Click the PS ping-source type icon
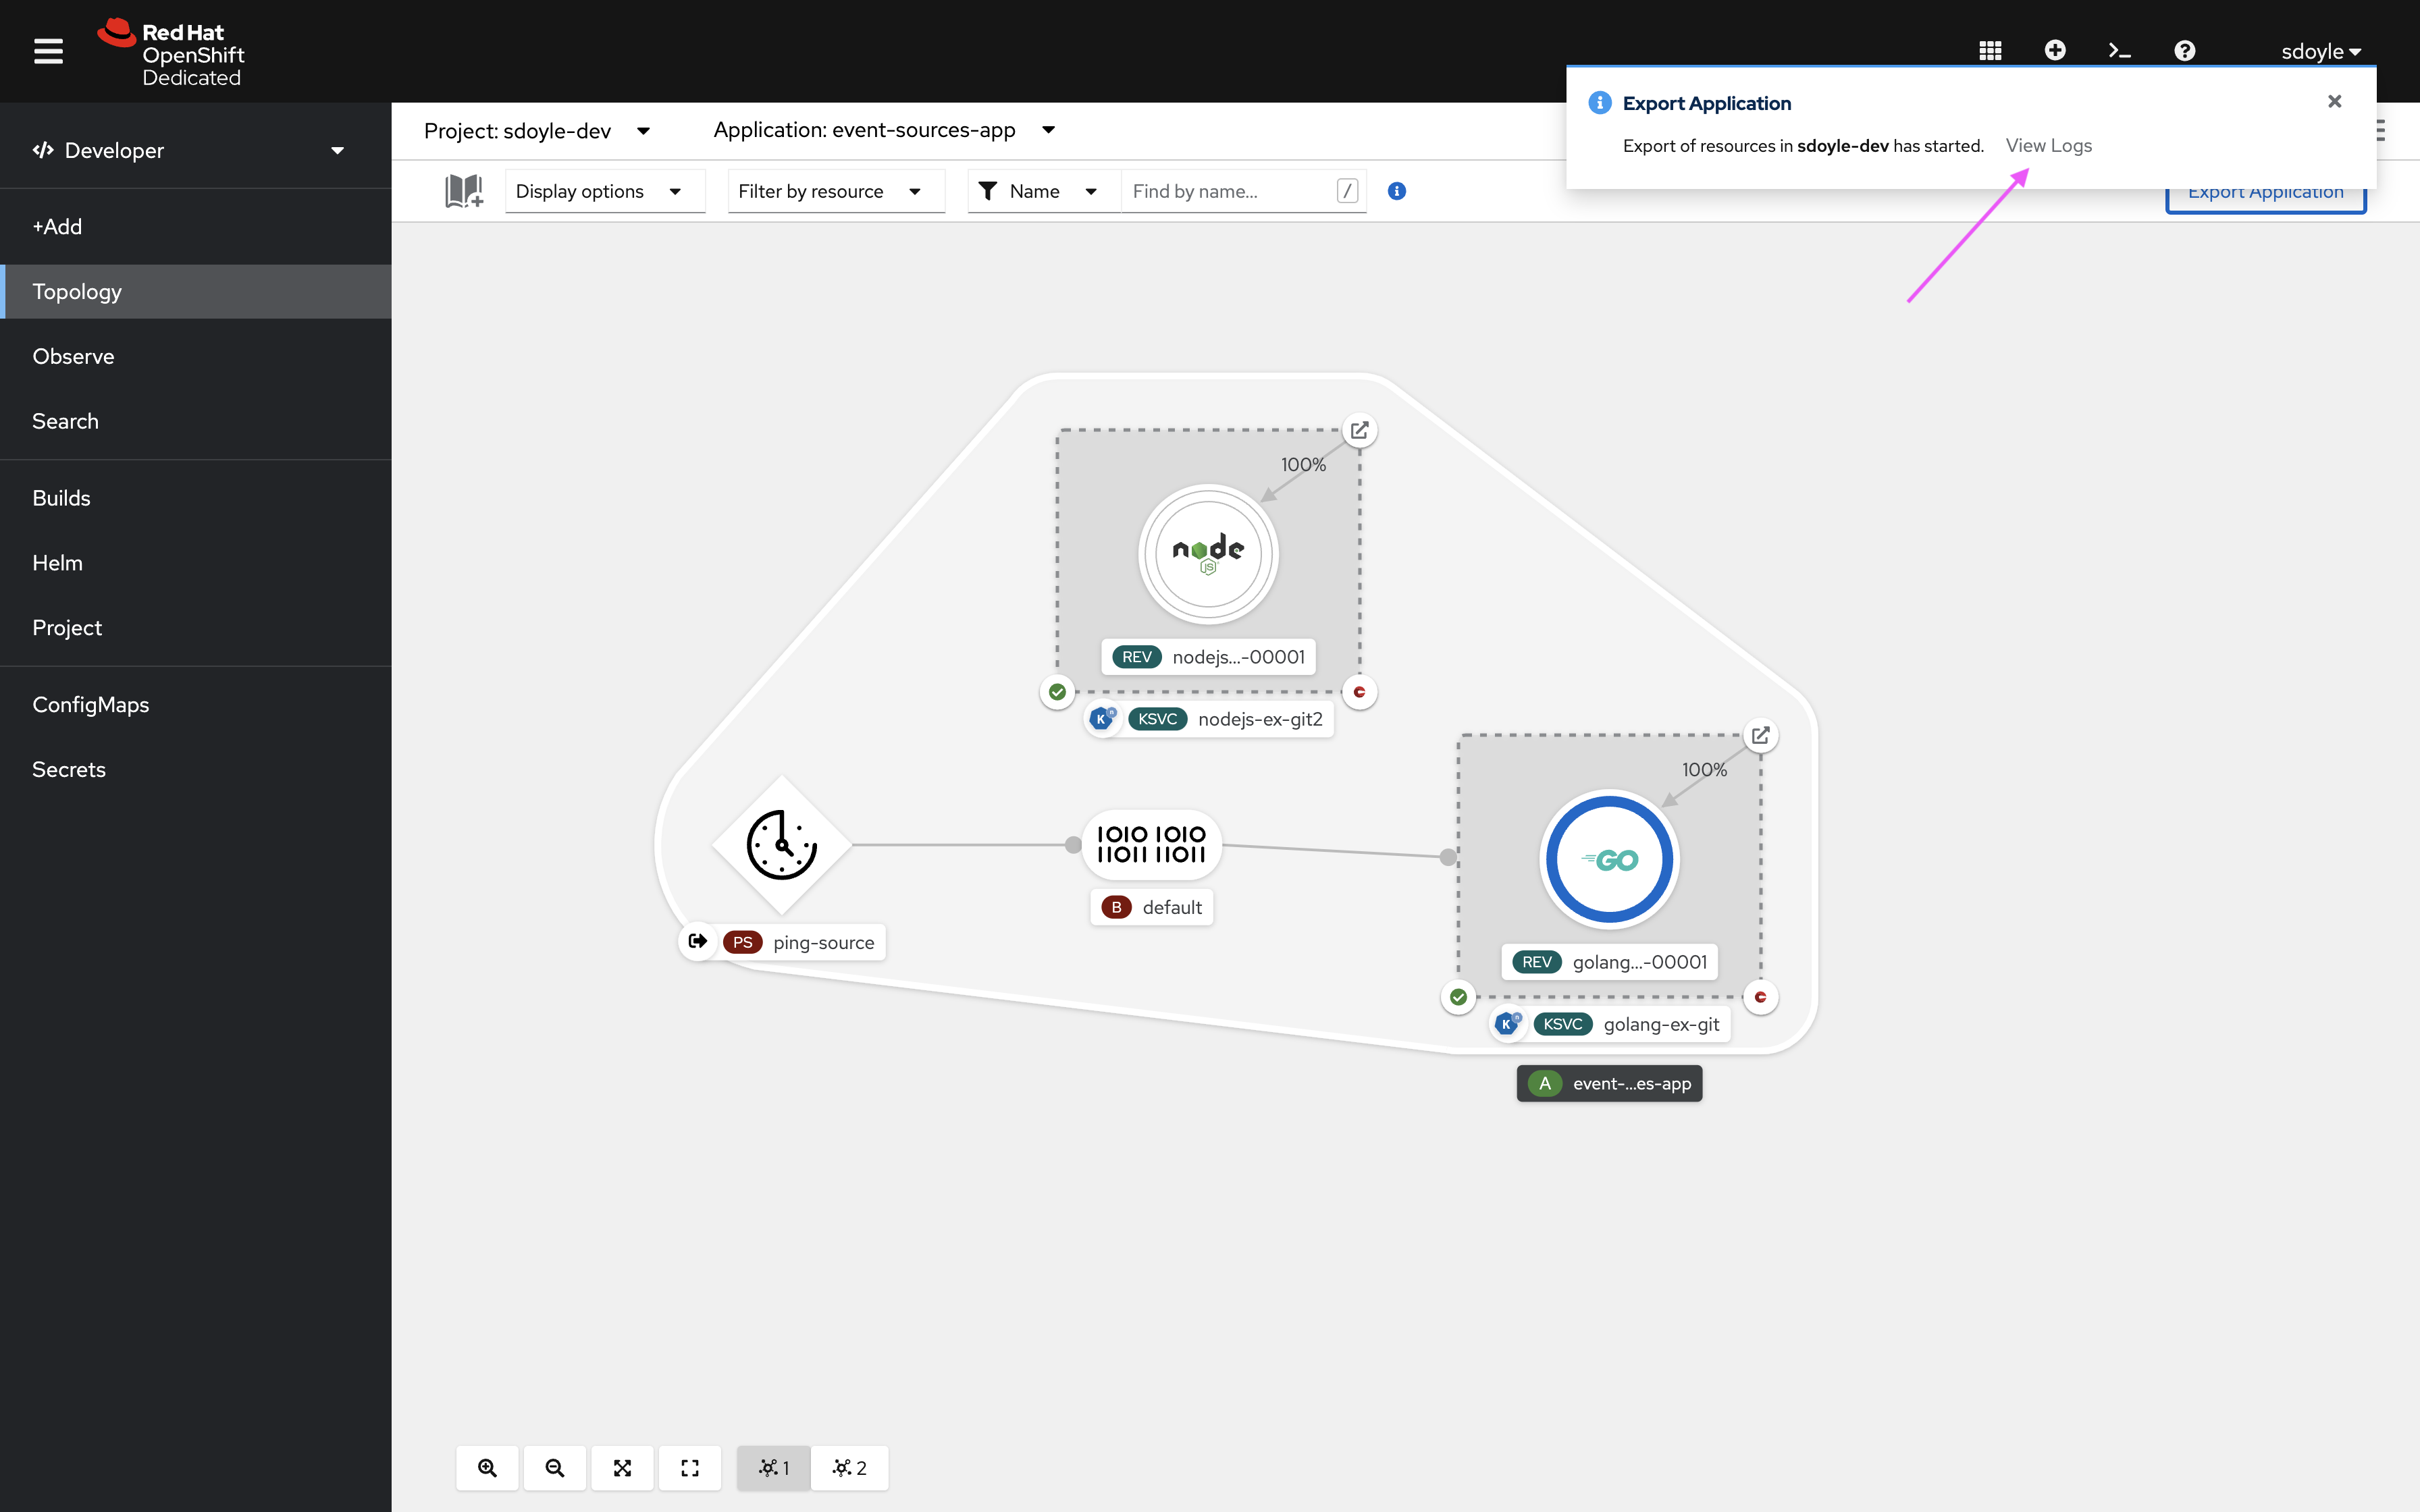This screenshot has width=2420, height=1512. (x=742, y=941)
